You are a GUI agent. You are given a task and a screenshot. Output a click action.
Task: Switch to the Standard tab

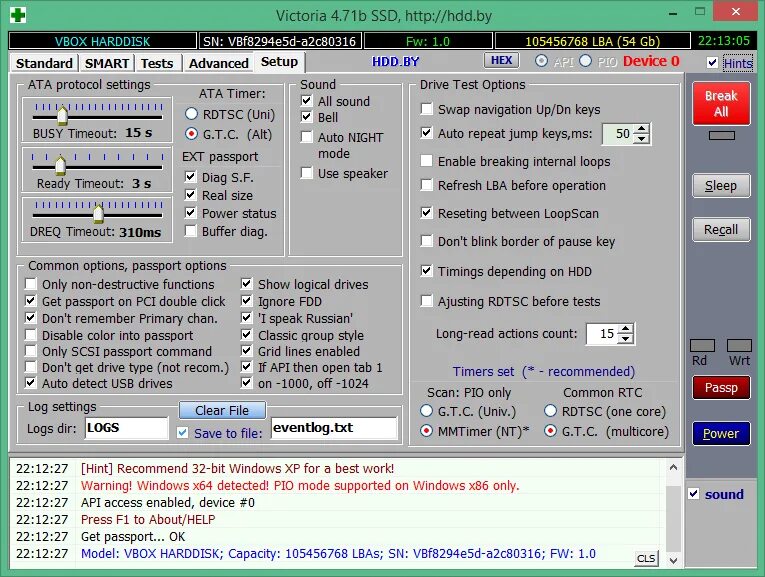click(44, 63)
